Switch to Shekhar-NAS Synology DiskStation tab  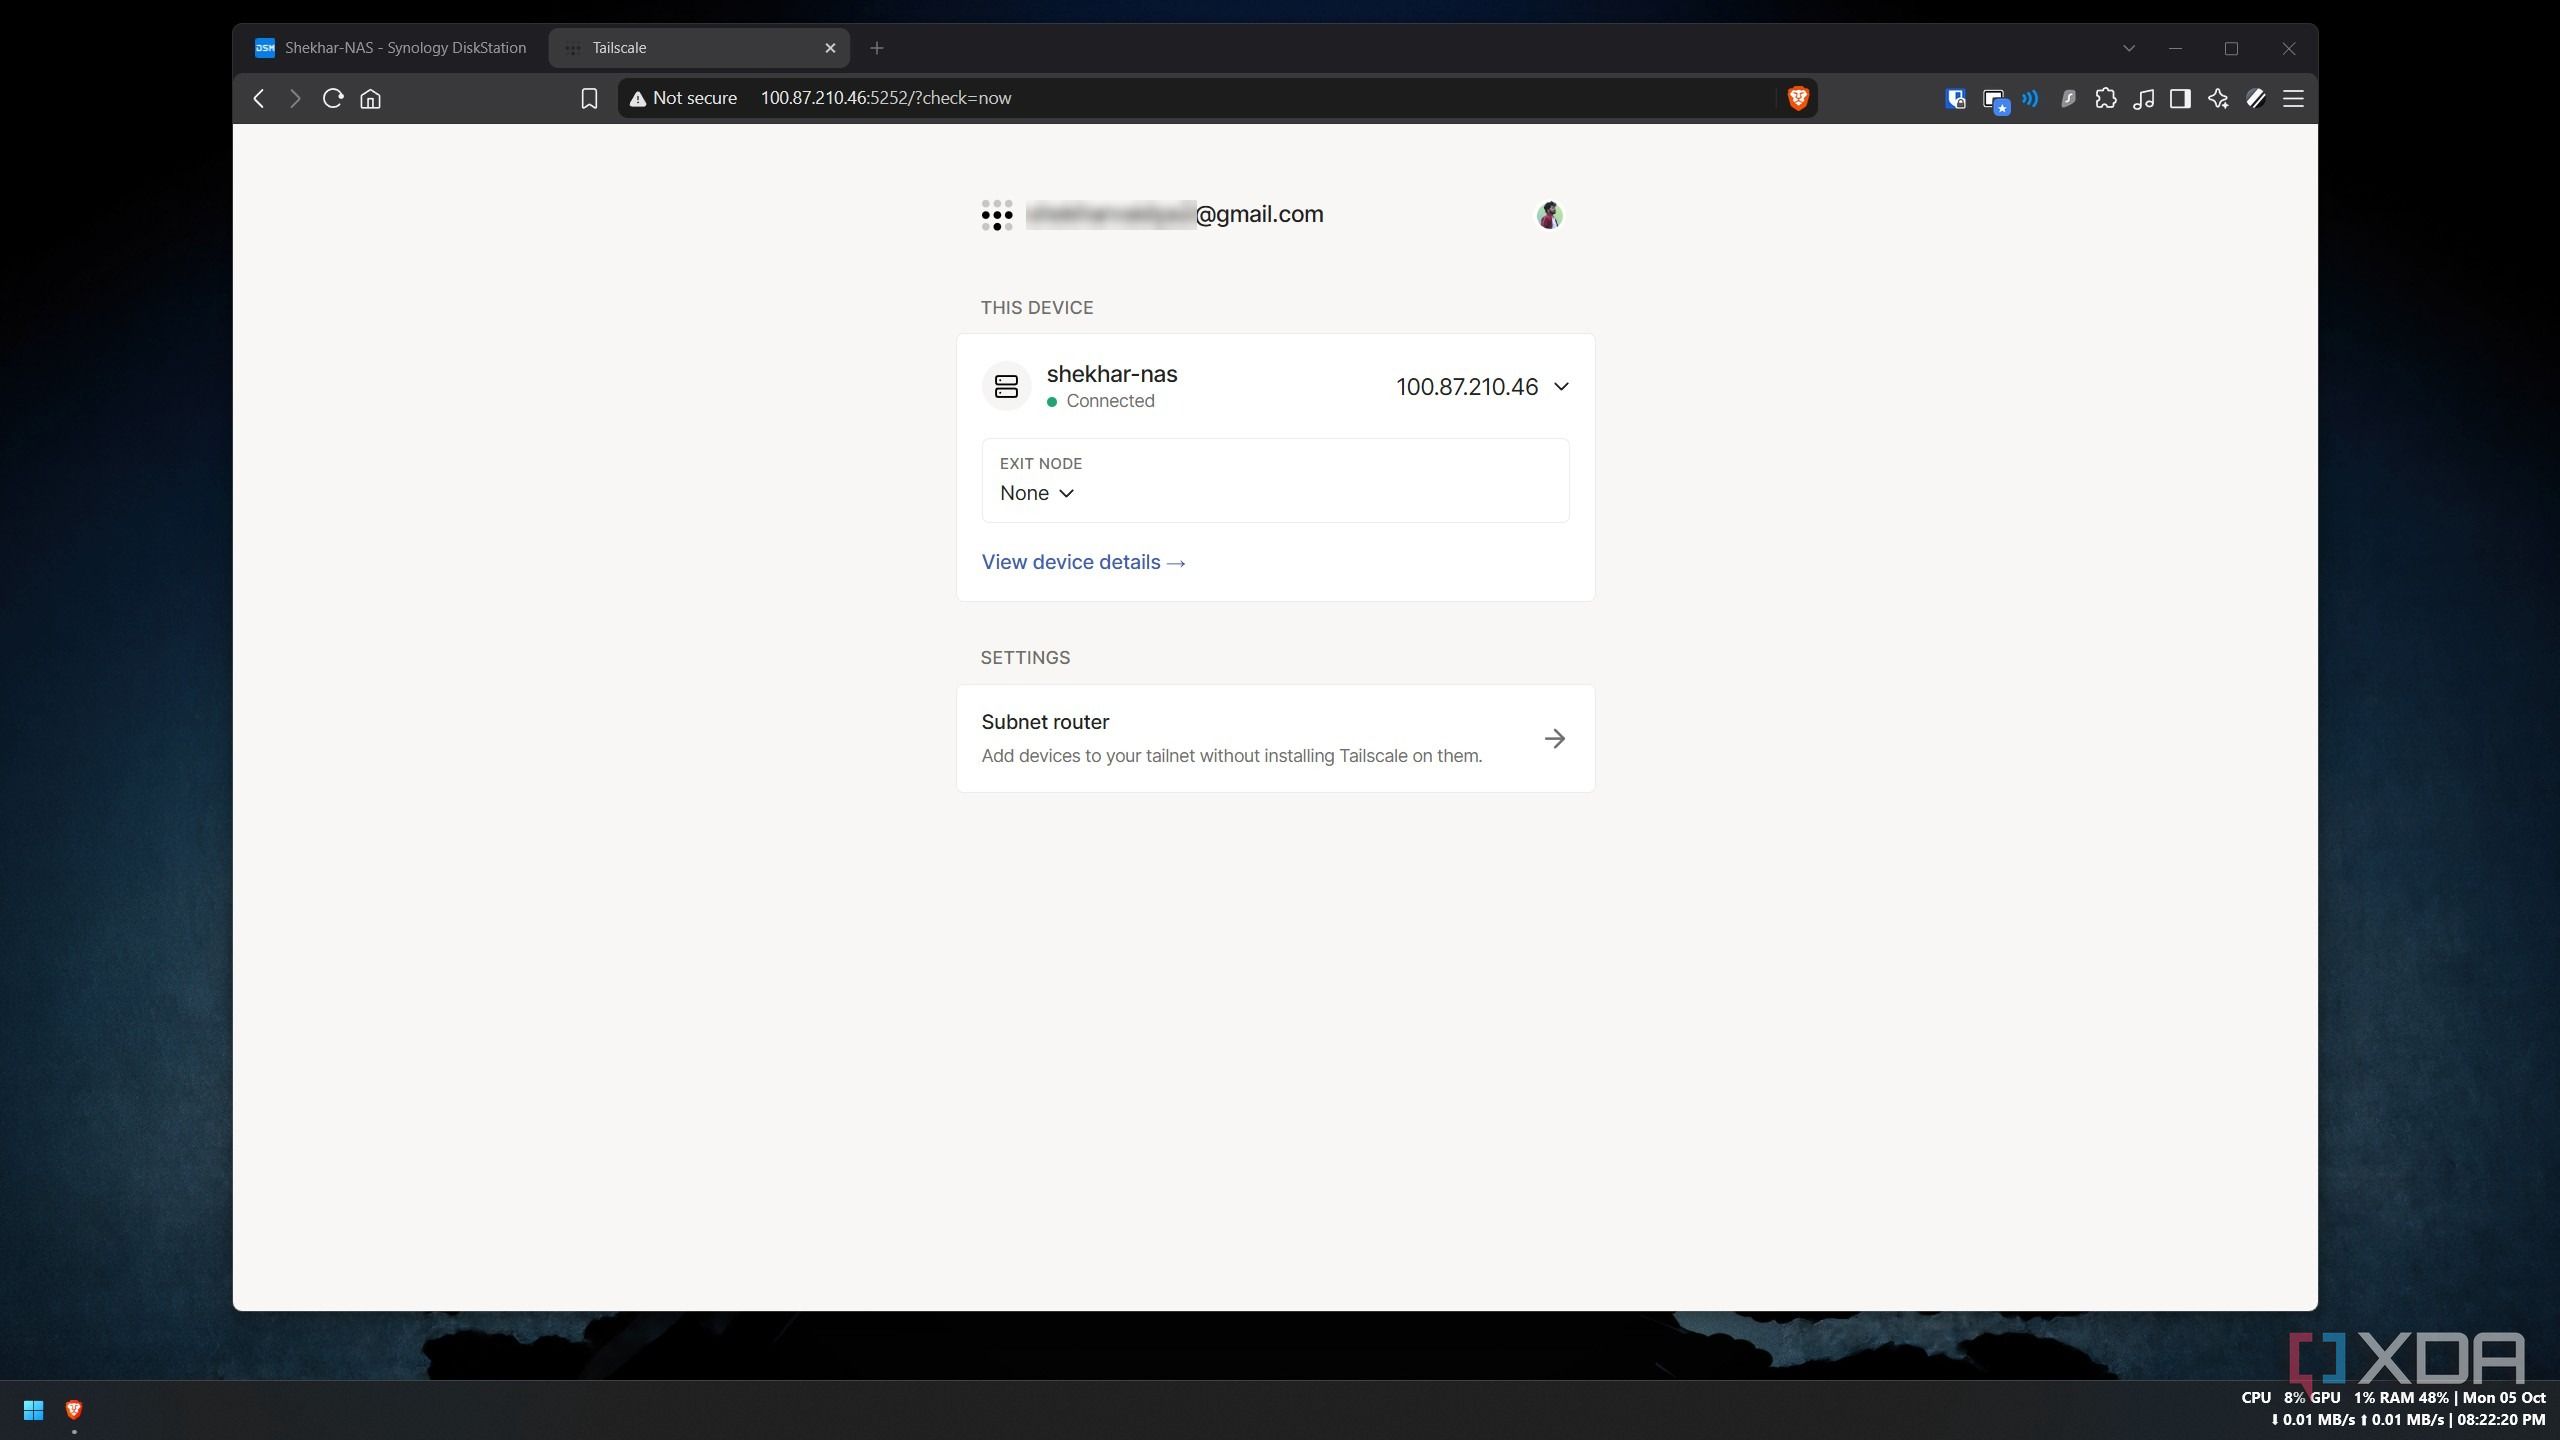pyautogui.click(x=391, y=48)
